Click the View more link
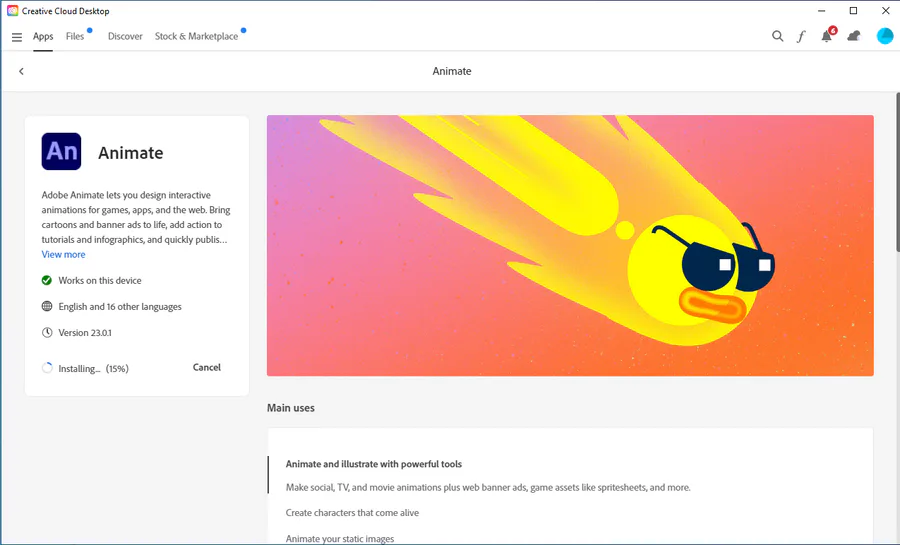Image resolution: width=900 pixels, height=545 pixels. tap(63, 254)
